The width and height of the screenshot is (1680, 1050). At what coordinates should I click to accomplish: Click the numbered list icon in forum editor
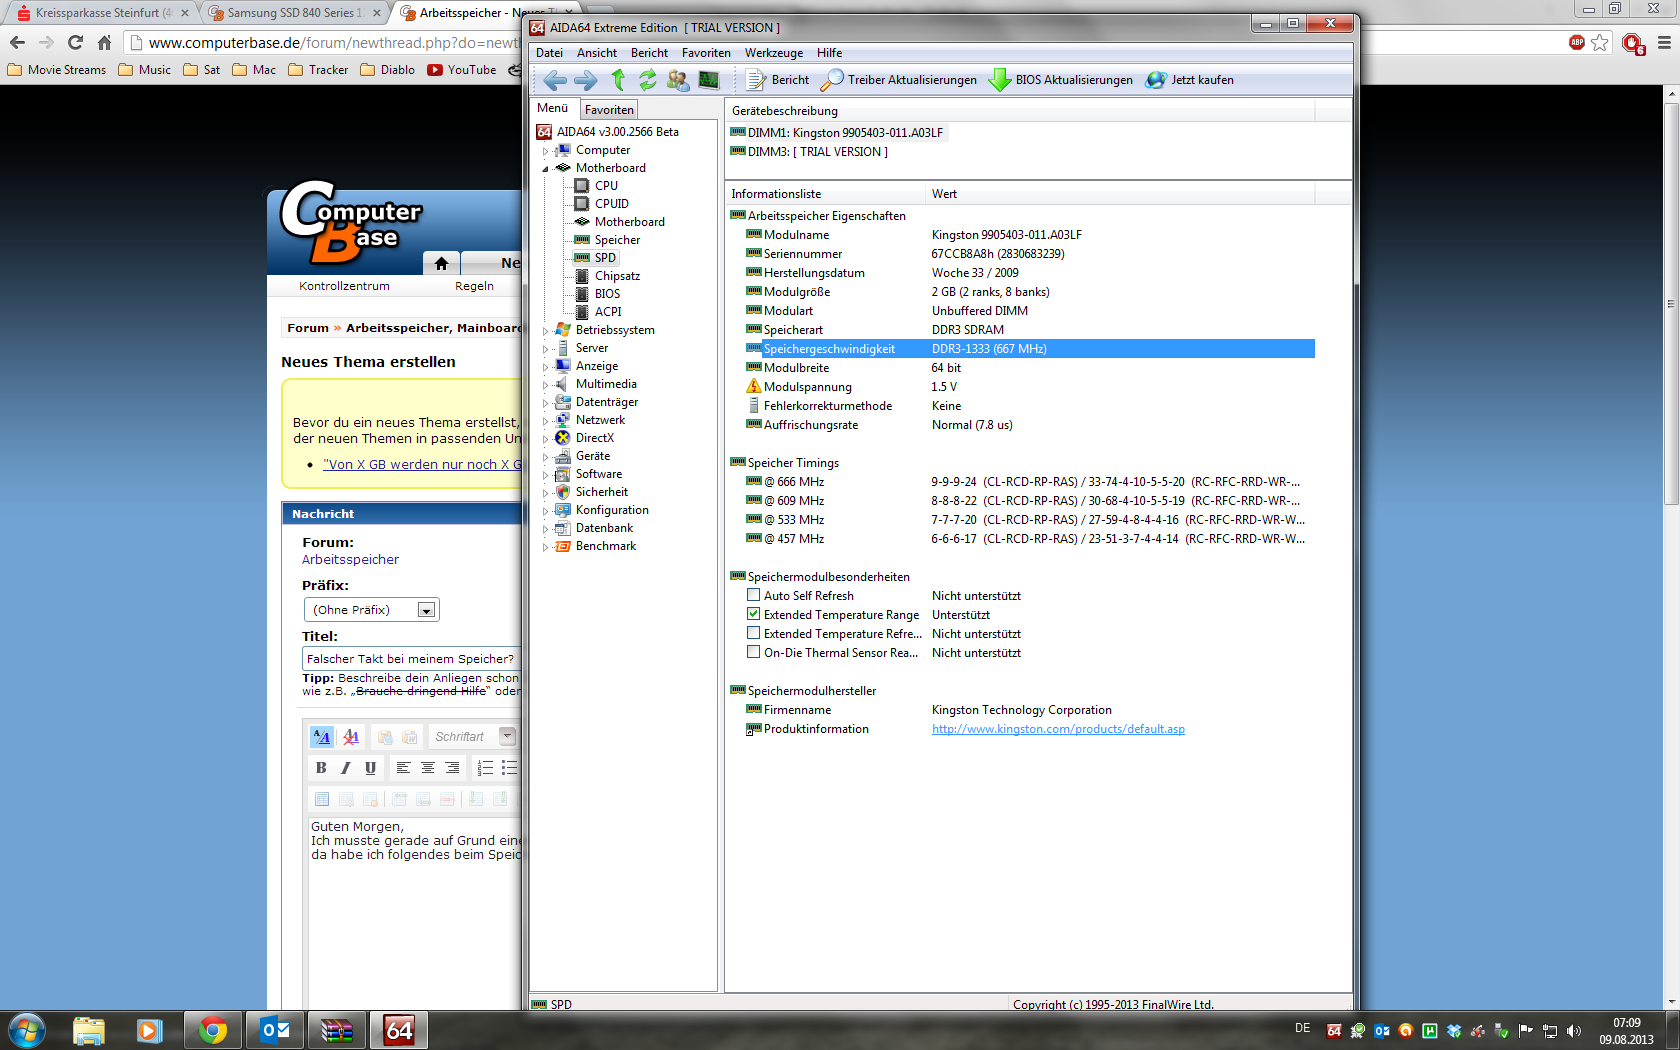pyautogui.click(x=485, y=768)
